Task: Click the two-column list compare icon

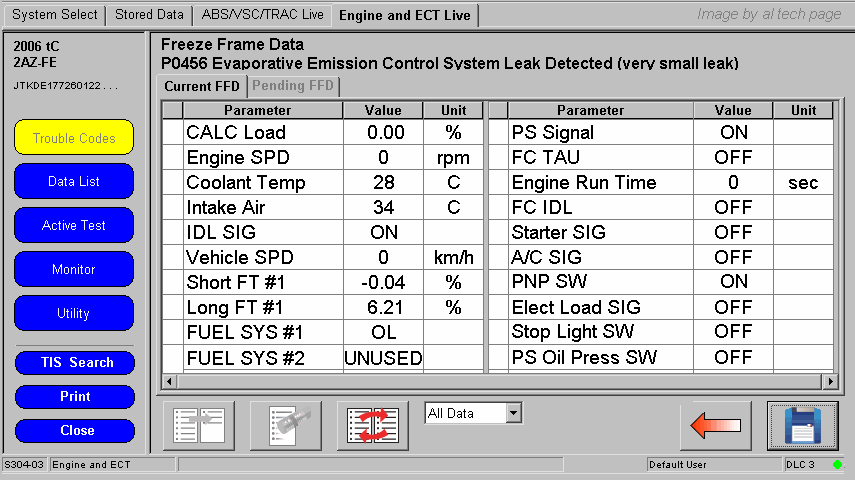Action: (198, 426)
